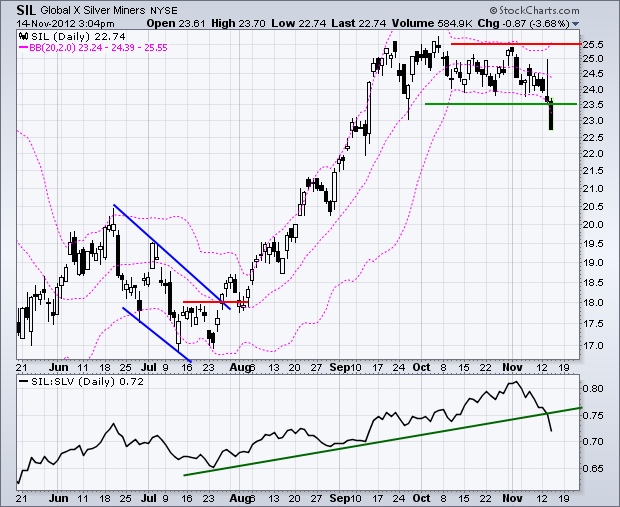Click the red resistance line near 25.5
Image resolution: width=620 pixels, height=507 pixels.
point(516,44)
